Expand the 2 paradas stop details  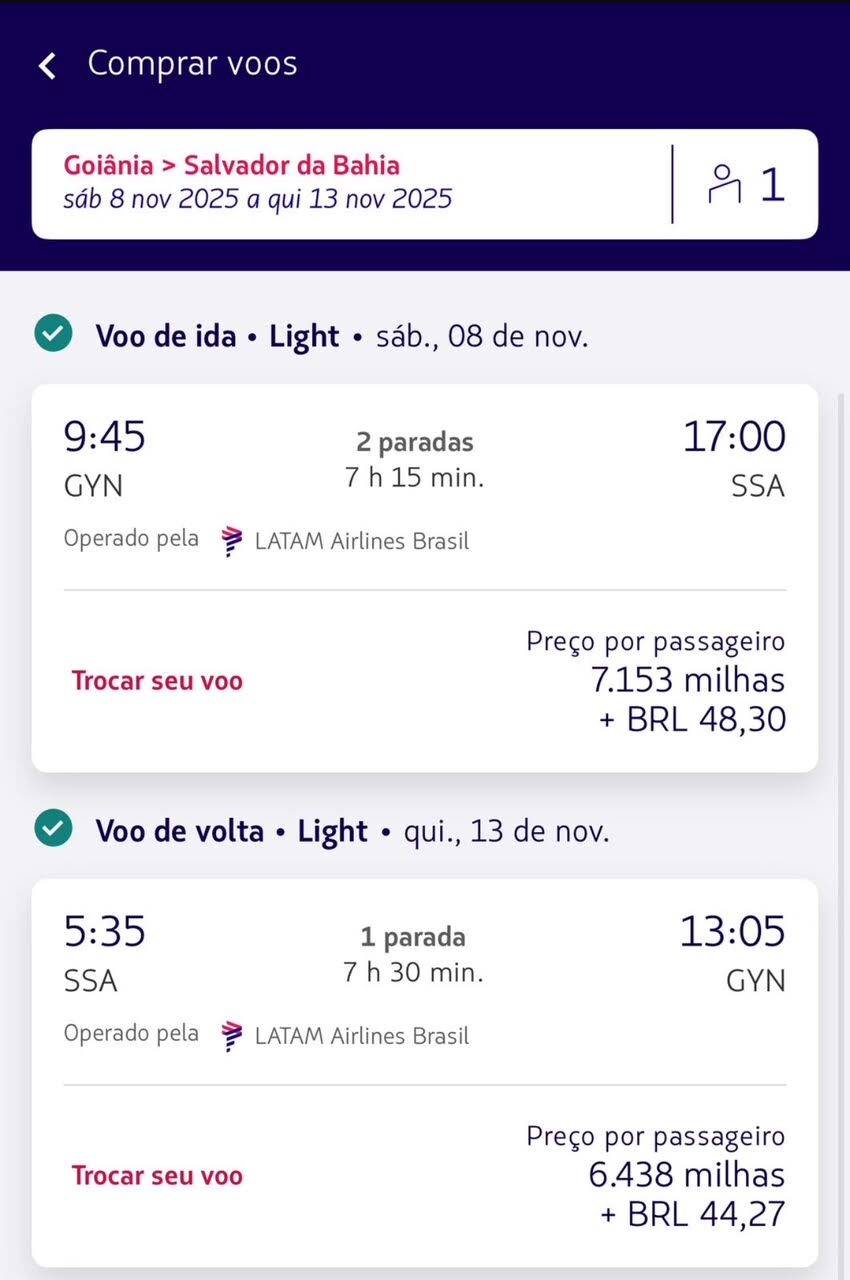414,442
